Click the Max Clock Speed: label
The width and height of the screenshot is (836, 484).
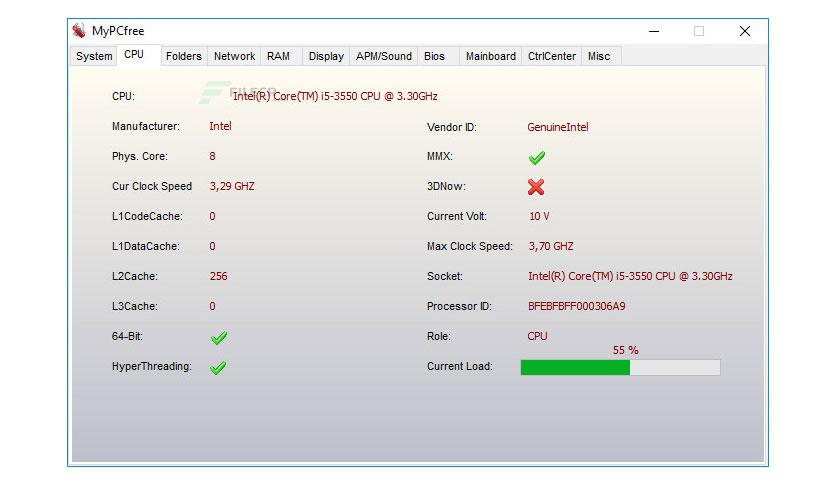pyautogui.click(x=469, y=246)
